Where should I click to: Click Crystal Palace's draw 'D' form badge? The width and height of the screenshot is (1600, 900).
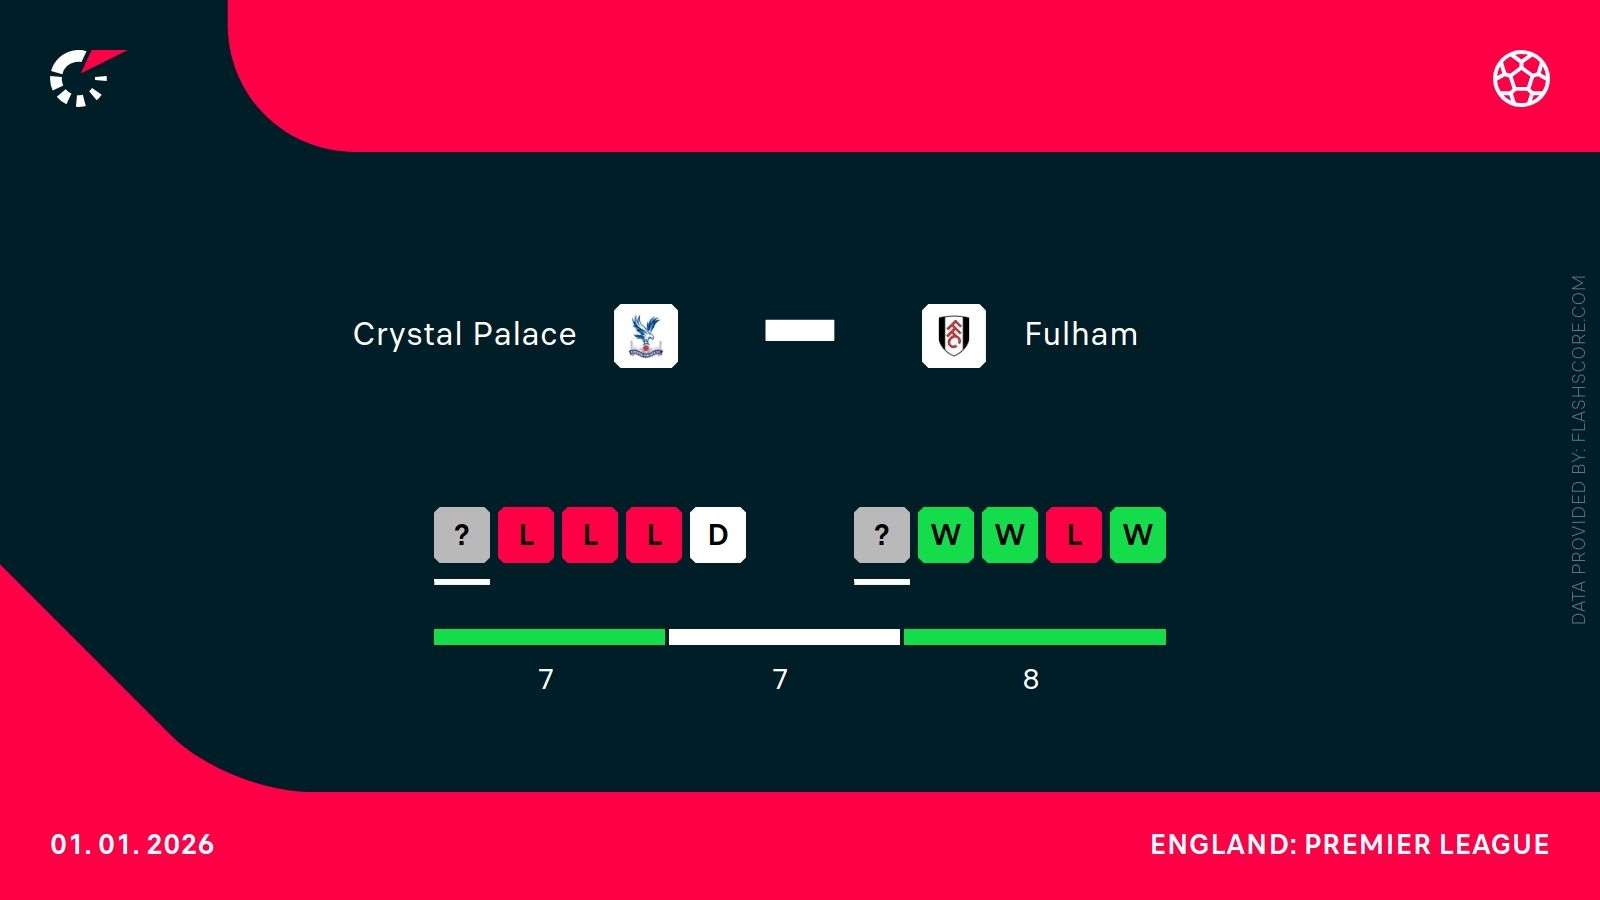point(718,535)
